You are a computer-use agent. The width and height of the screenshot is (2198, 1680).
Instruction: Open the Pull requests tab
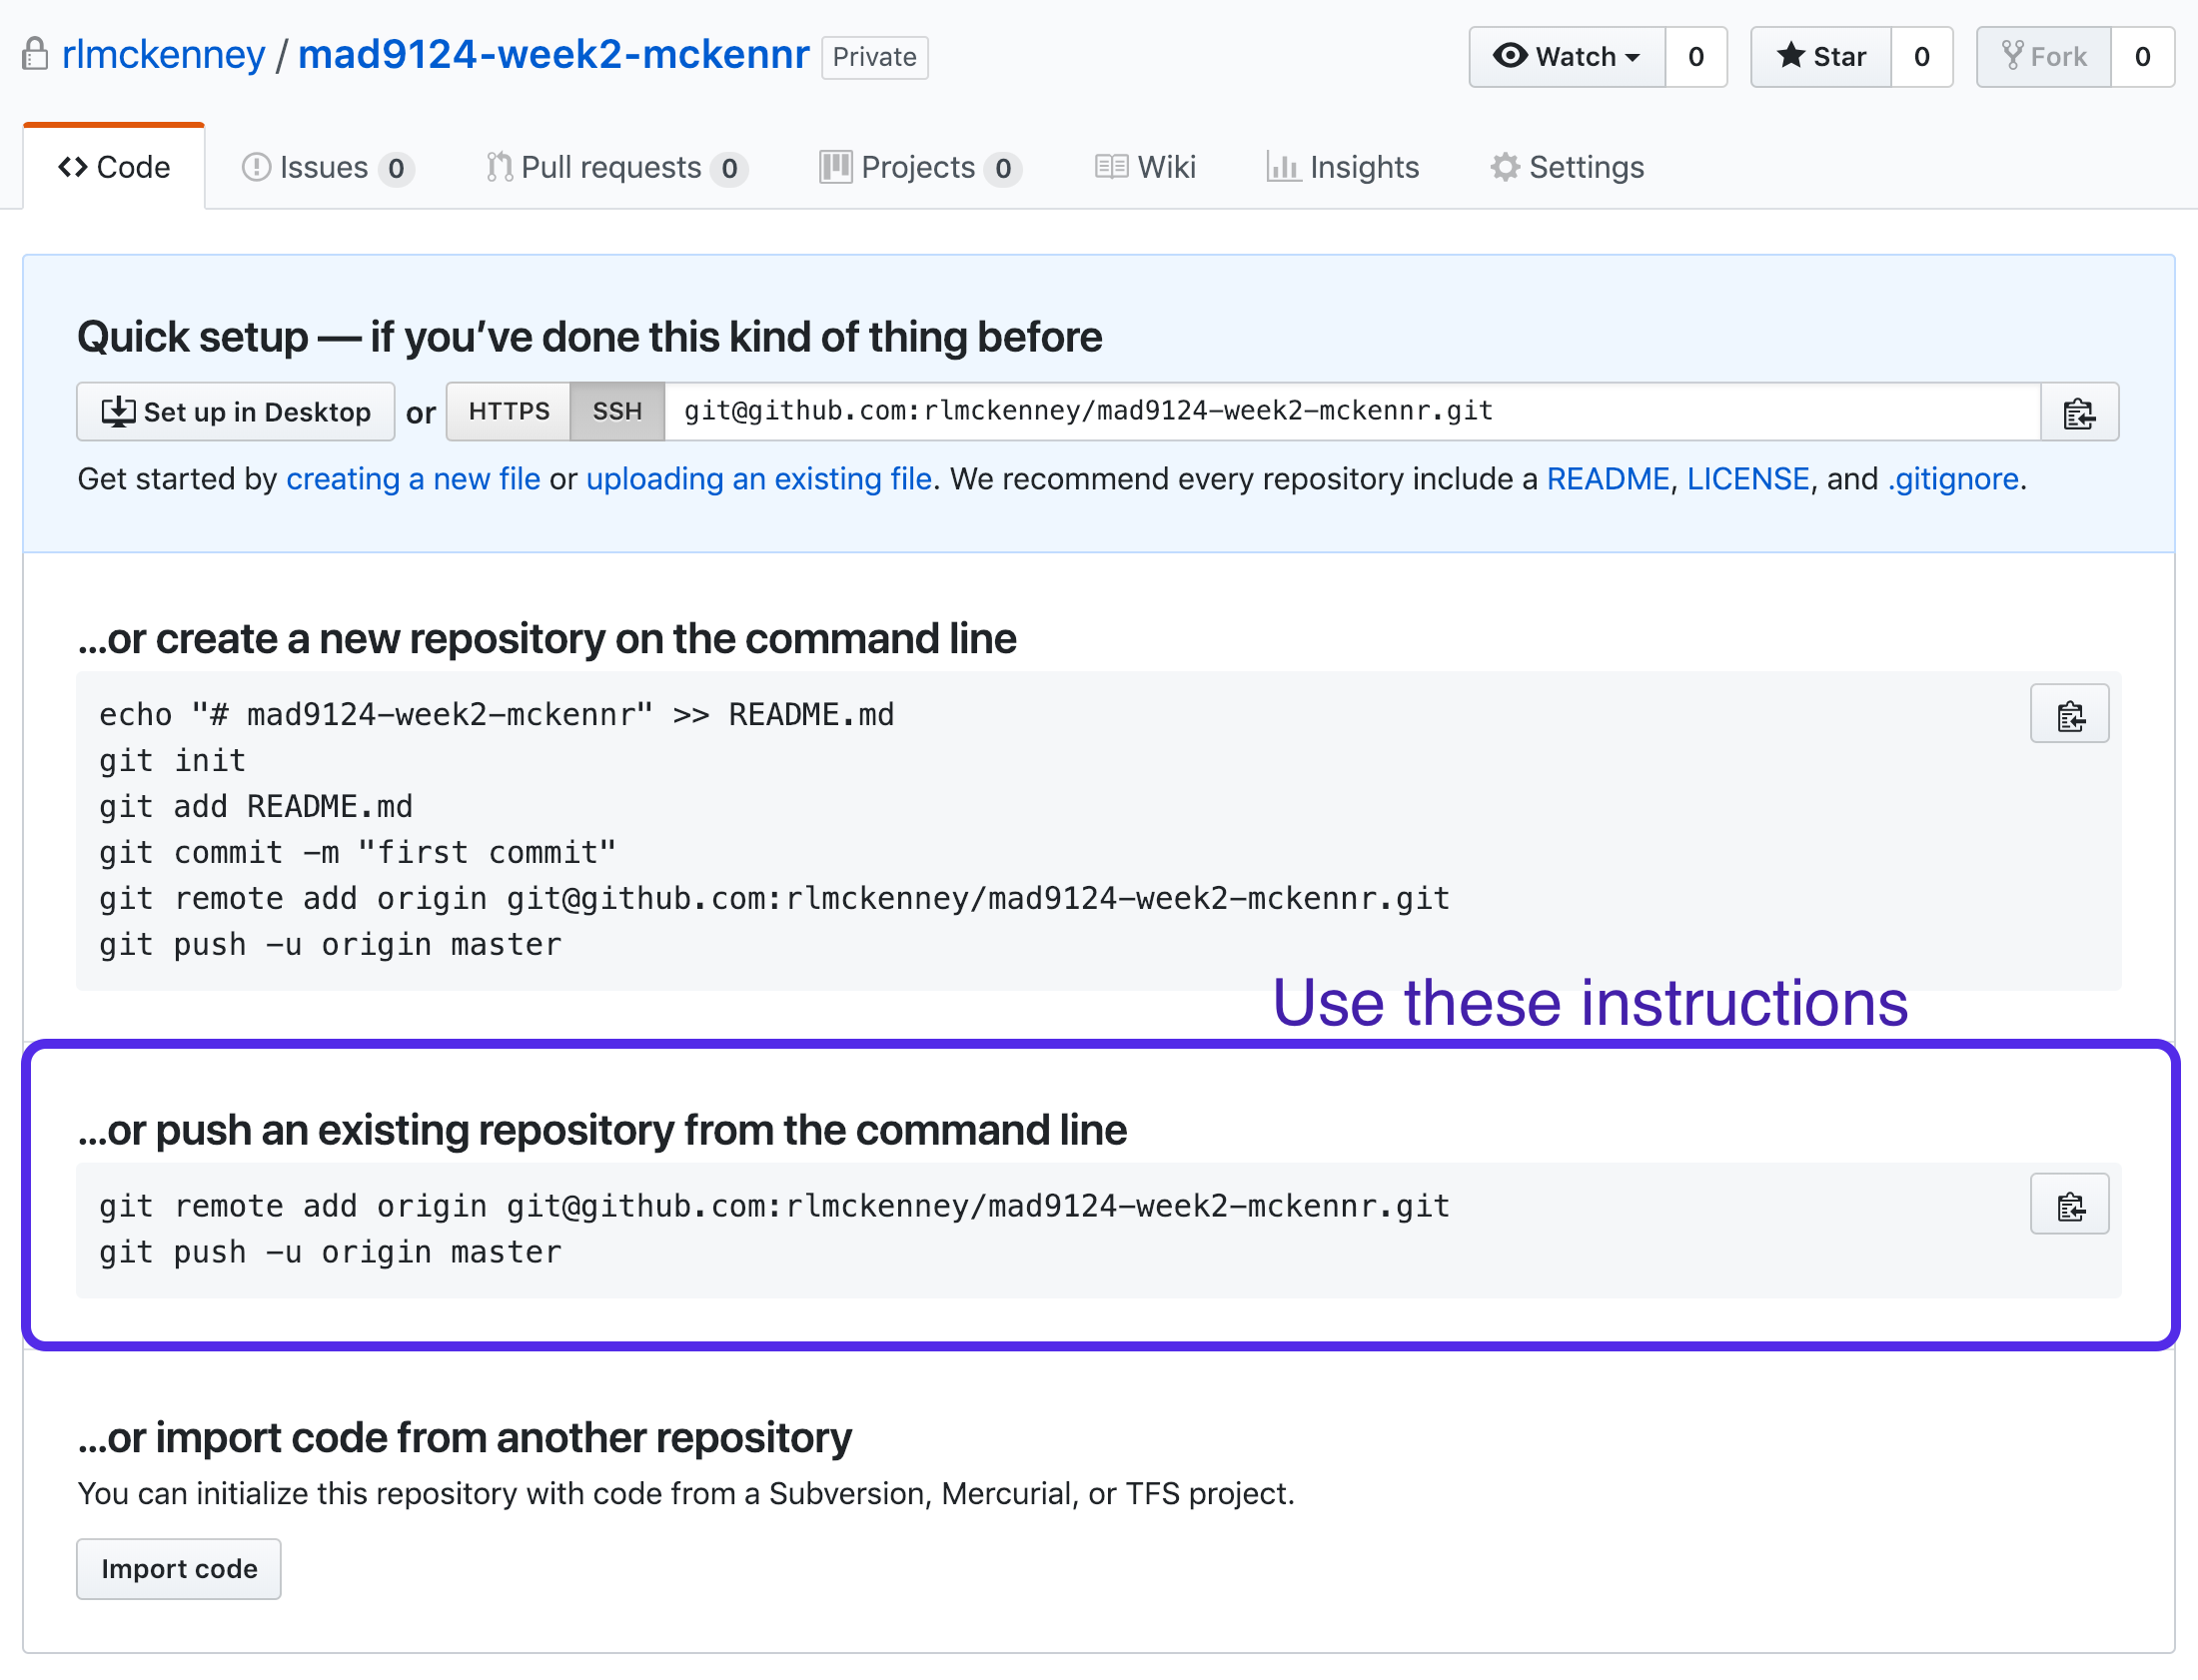tap(616, 167)
